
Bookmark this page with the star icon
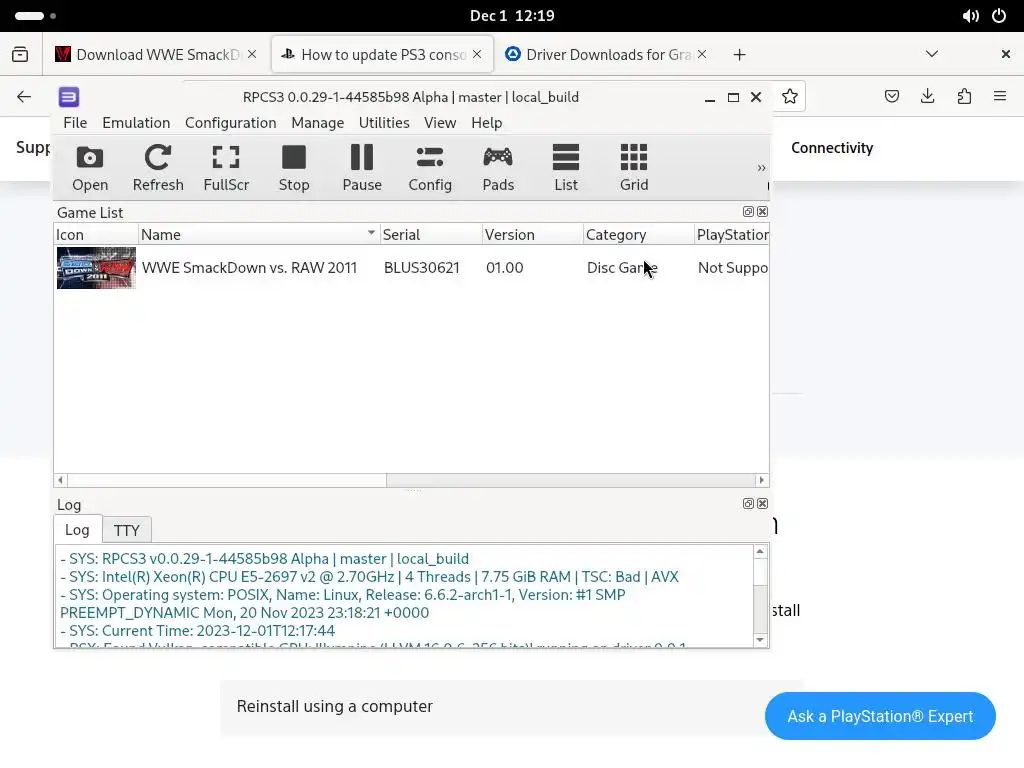[x=790, y=97]
